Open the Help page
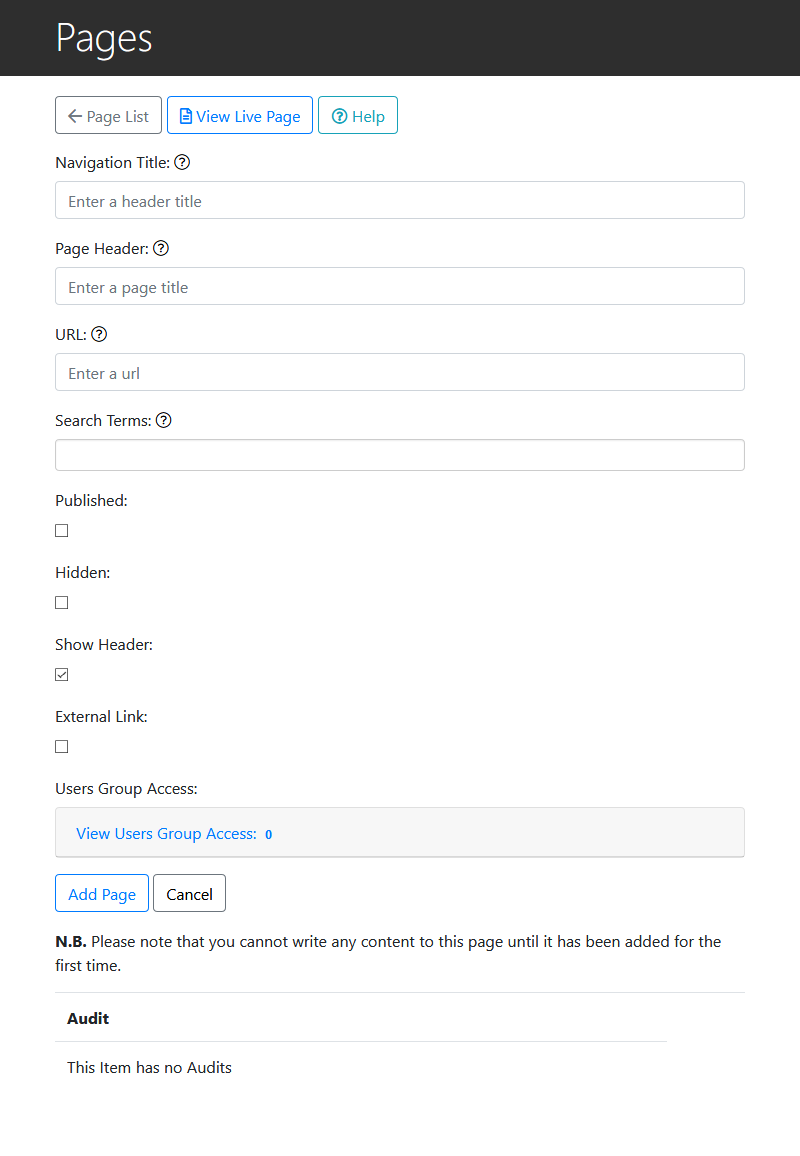This screenshot has width=800, height=1156. [x=357, y=115]
